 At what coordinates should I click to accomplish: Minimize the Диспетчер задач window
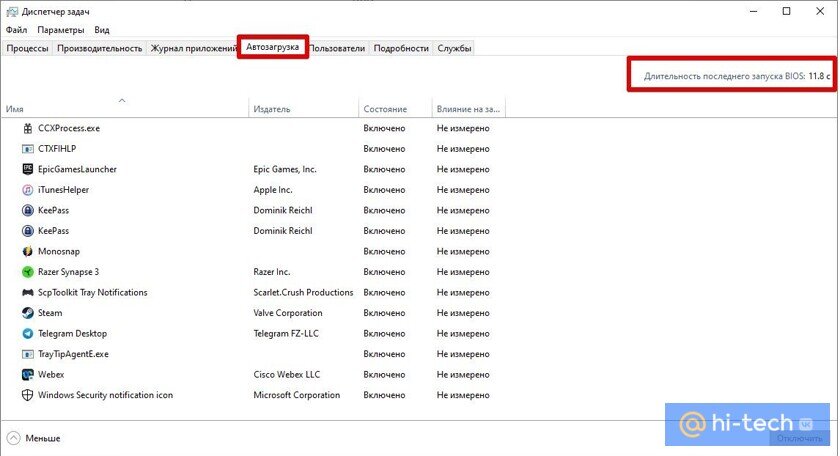[754, 11]
